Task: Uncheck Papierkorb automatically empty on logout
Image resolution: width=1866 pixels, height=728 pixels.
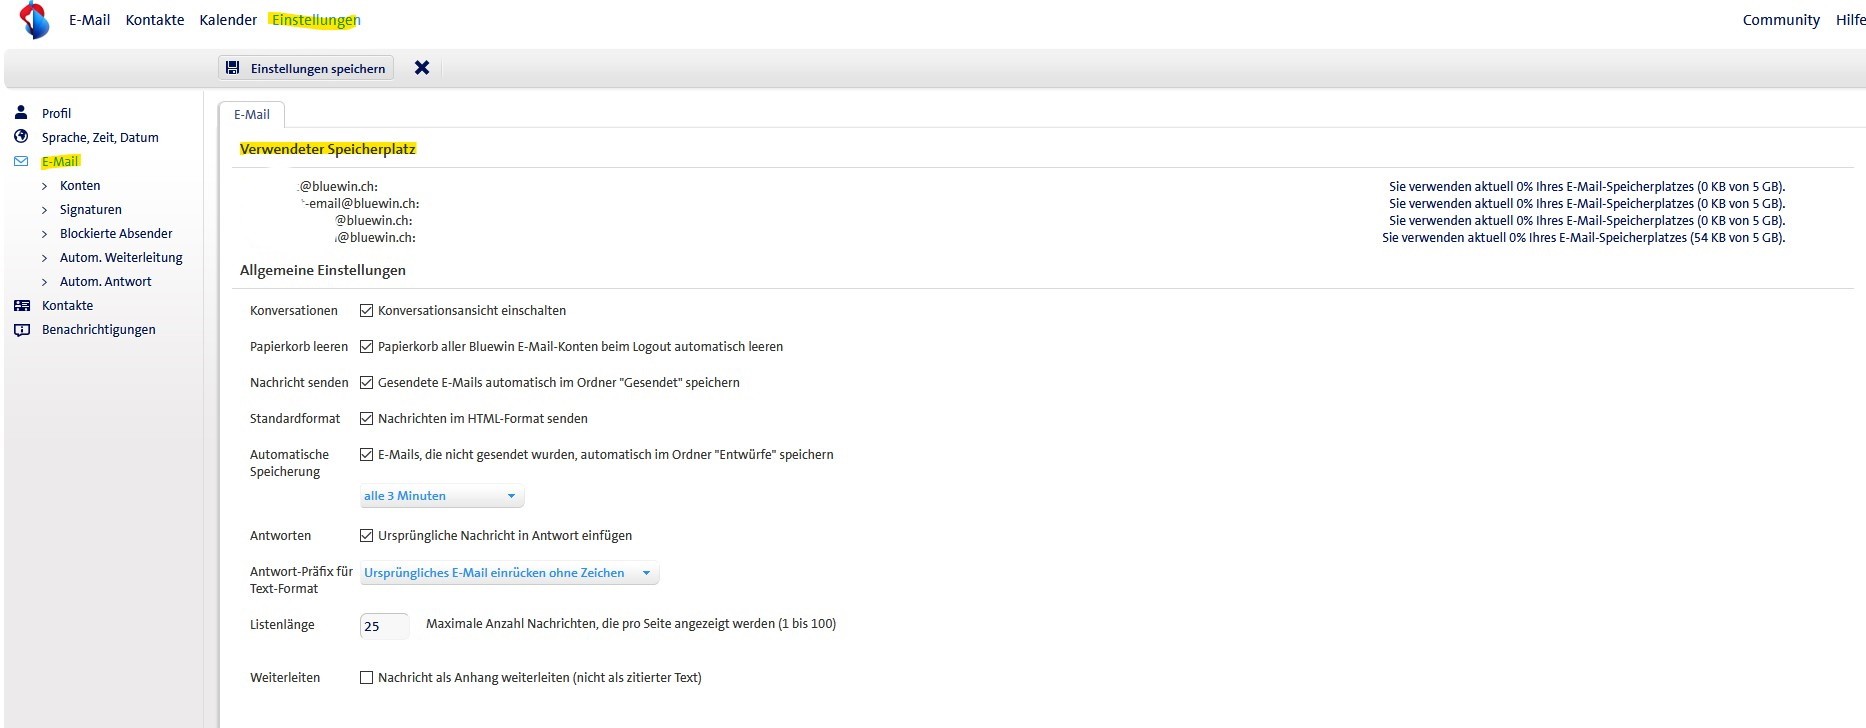Action: (x=367, y=347)
